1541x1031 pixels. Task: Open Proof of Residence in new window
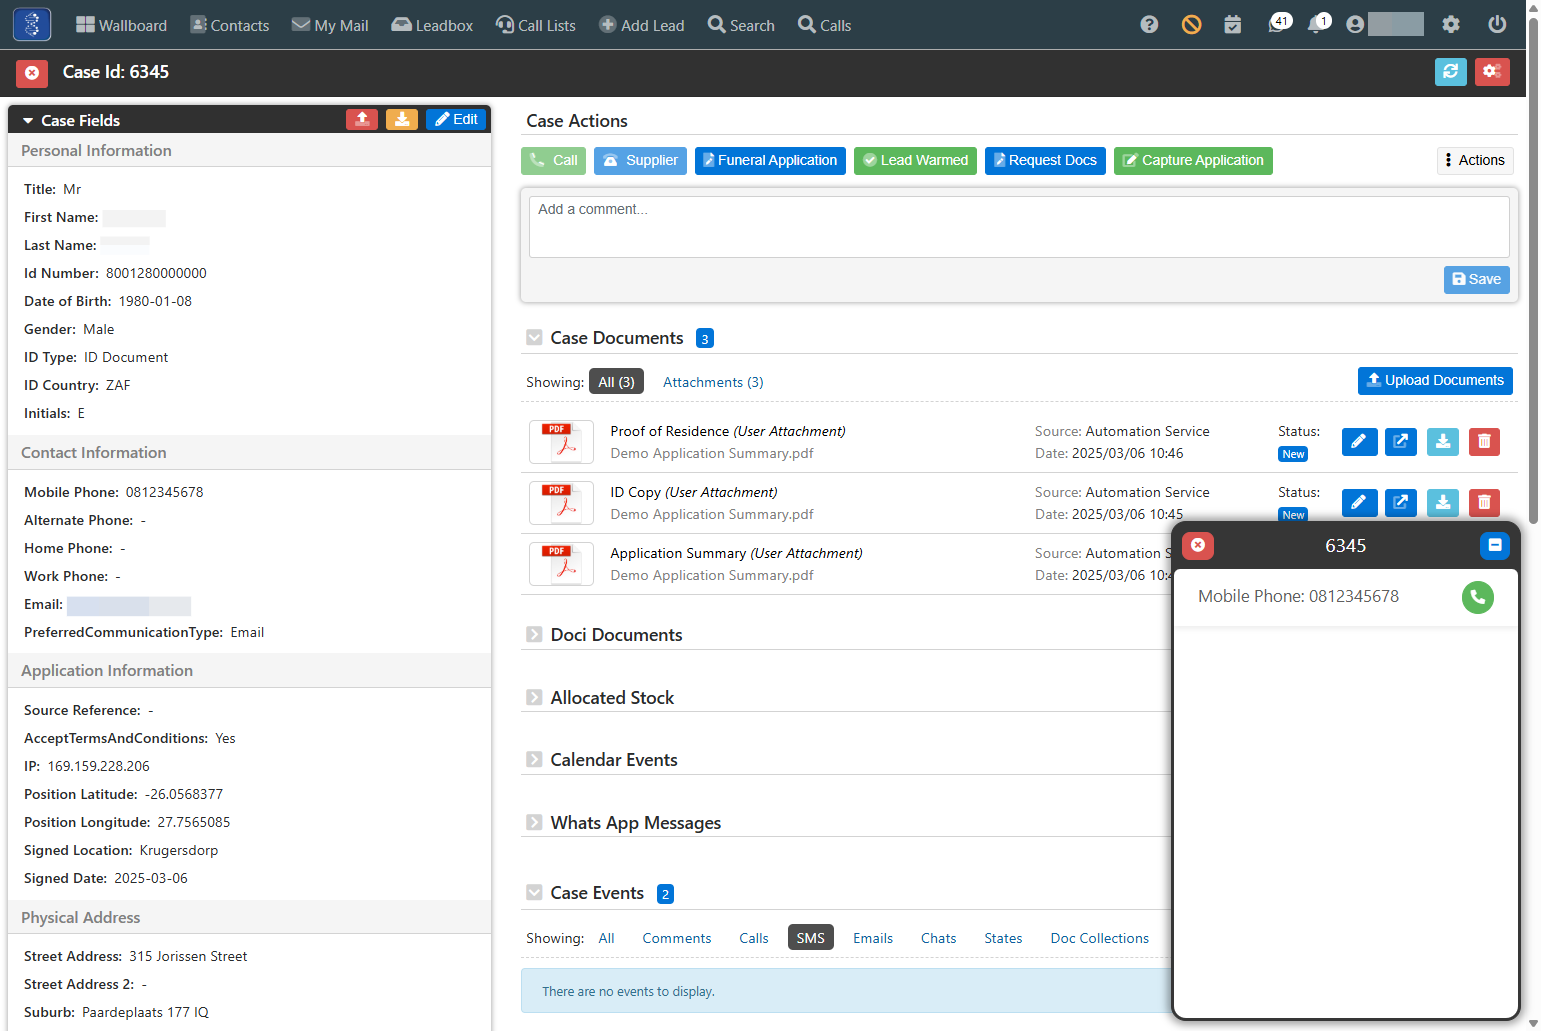(x=1401, y=442)
